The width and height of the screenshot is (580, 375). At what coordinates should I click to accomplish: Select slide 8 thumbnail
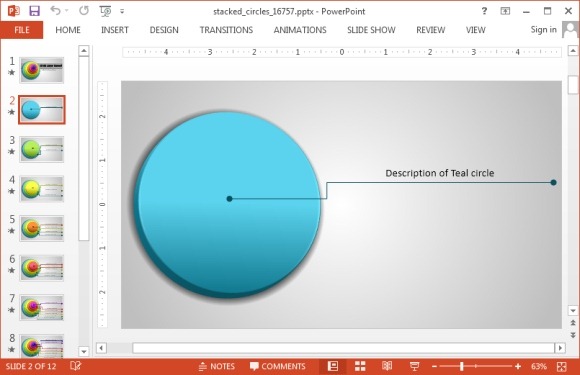click(42, 346)
